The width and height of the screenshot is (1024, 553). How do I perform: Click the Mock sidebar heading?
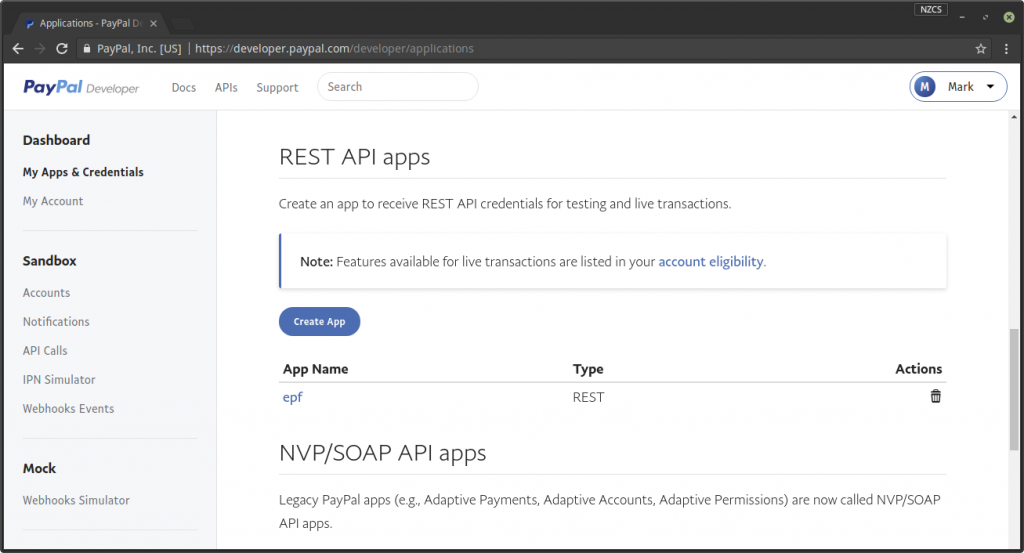[39, 468]
